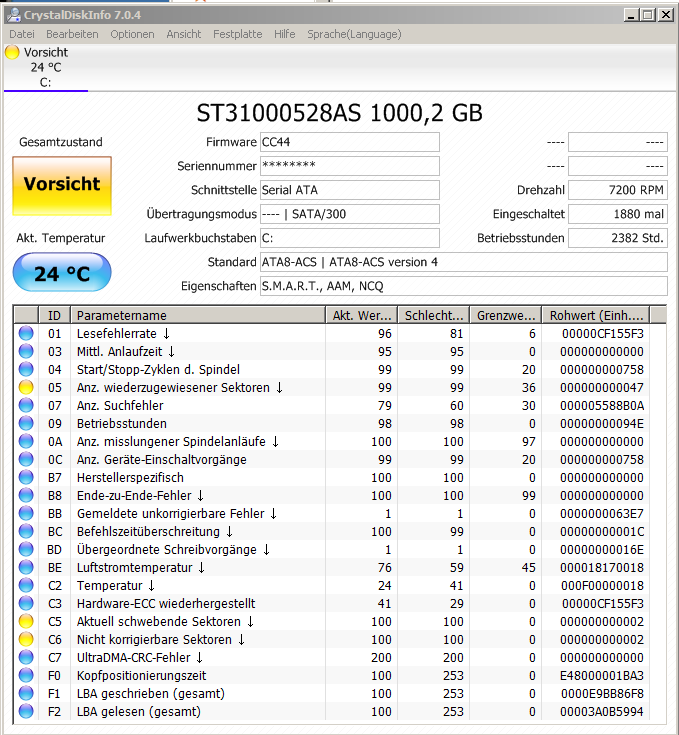The height and width of the screenshot is (735, 679).
Task: Open the Ansicht menu
Action: 184,34
